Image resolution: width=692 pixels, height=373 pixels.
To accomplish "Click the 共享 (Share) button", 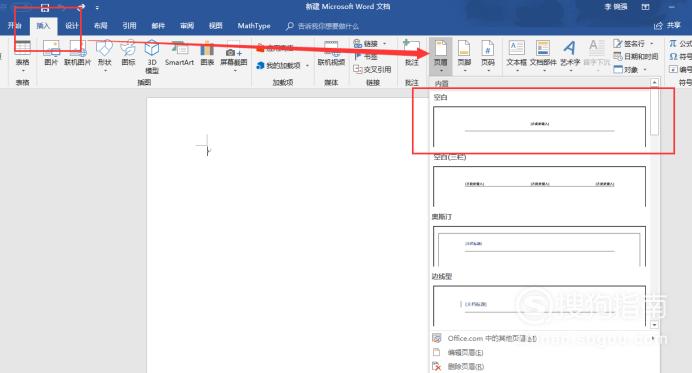I will pyautogui.click(x=668, y=26).
